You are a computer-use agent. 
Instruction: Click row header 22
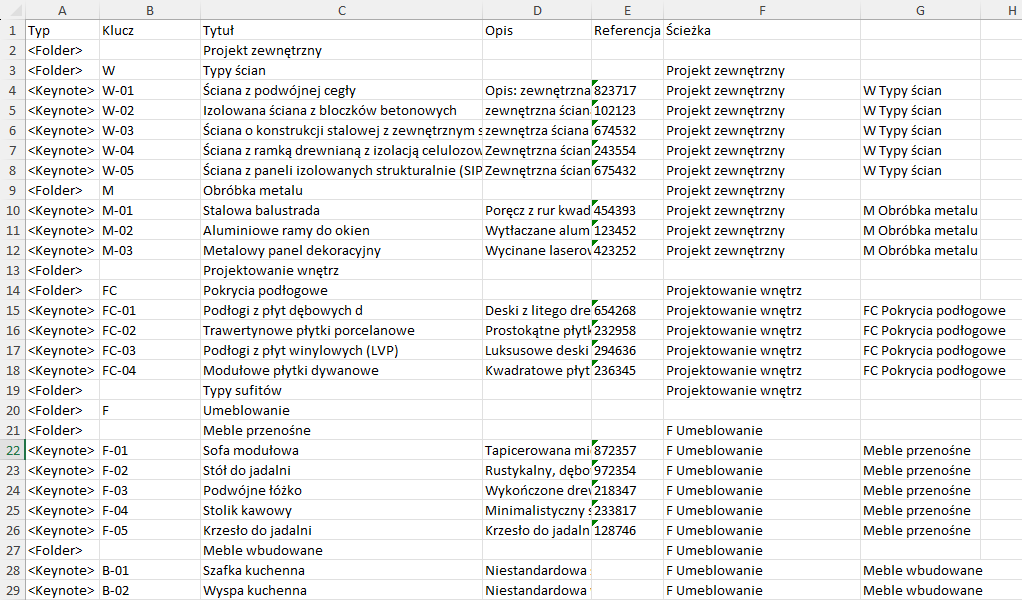pyautogui.click(x=14, y=450)
